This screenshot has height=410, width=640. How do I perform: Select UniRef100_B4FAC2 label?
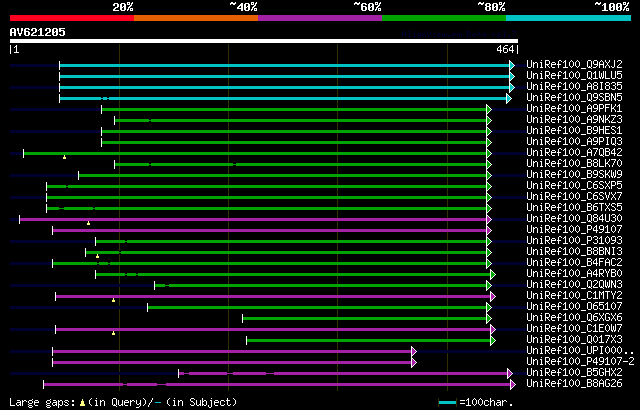point(574,263)
